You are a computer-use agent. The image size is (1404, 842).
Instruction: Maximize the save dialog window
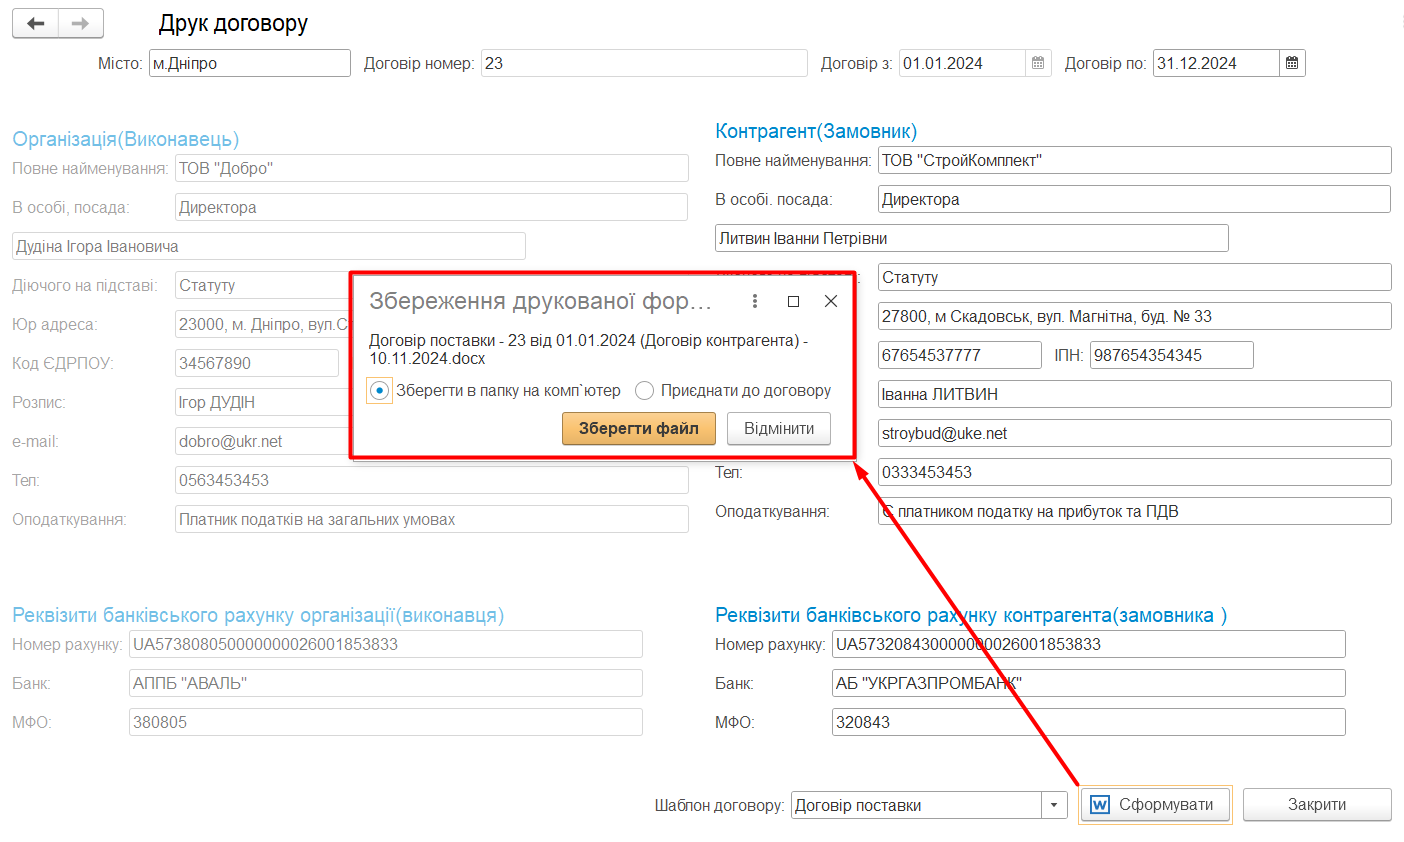[793, 301]
